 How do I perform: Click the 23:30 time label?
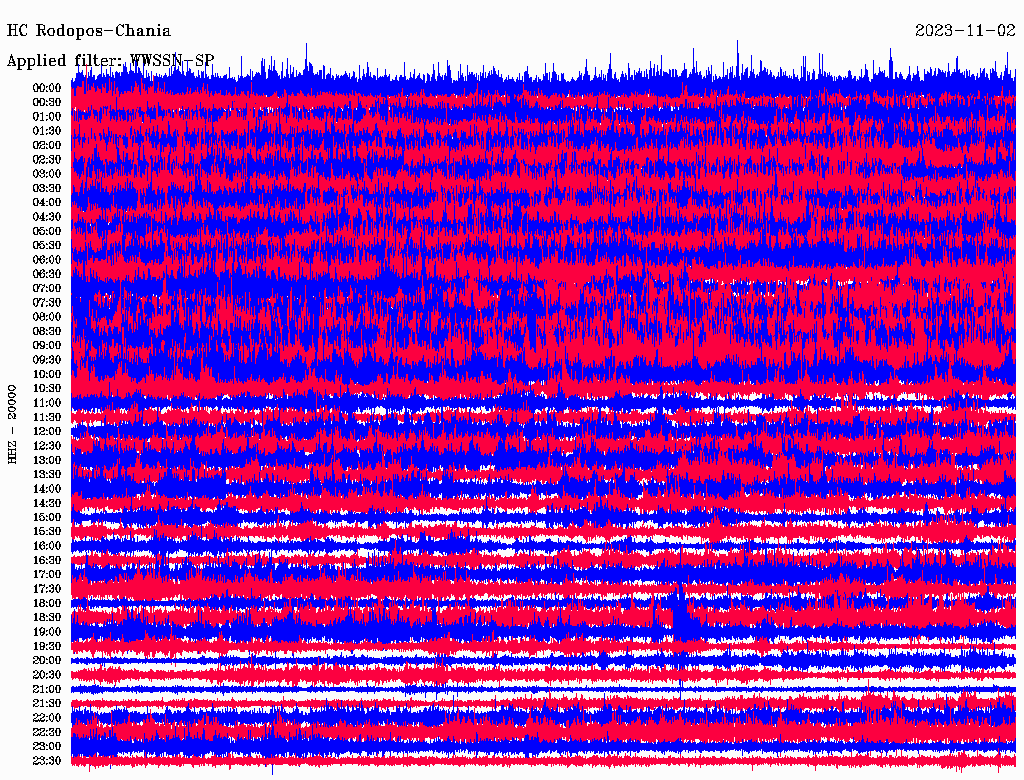[47, 761]
